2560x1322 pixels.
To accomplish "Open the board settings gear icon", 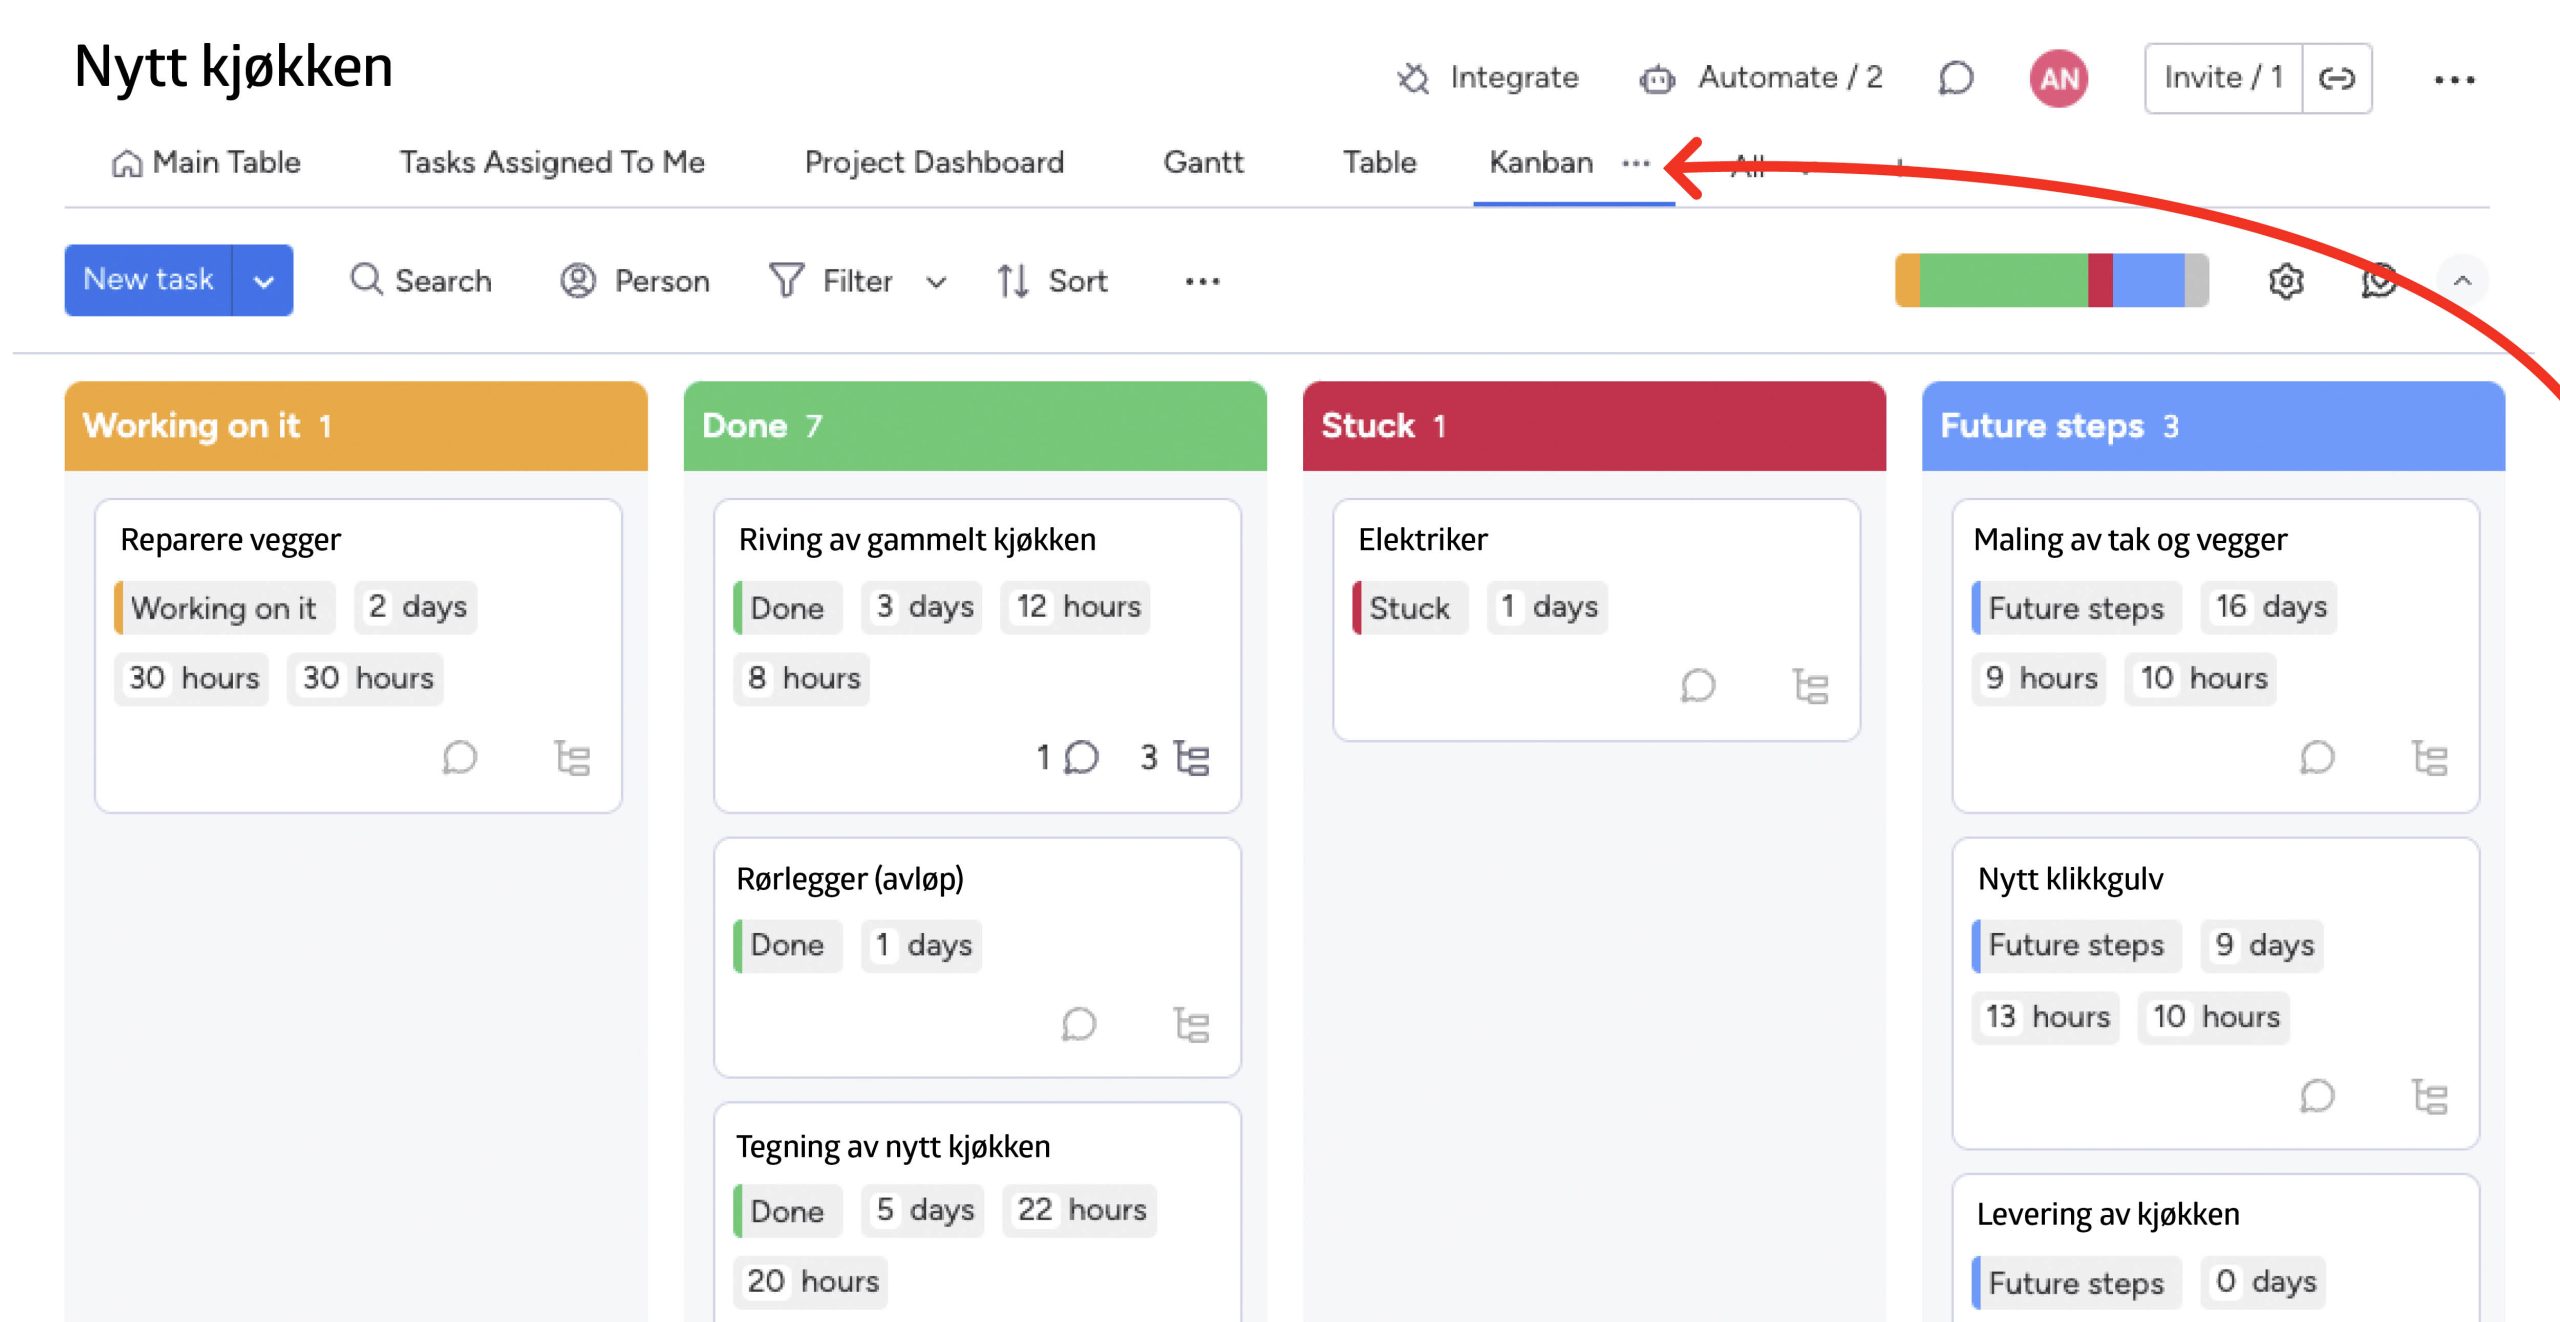I will click(2285, 281).
